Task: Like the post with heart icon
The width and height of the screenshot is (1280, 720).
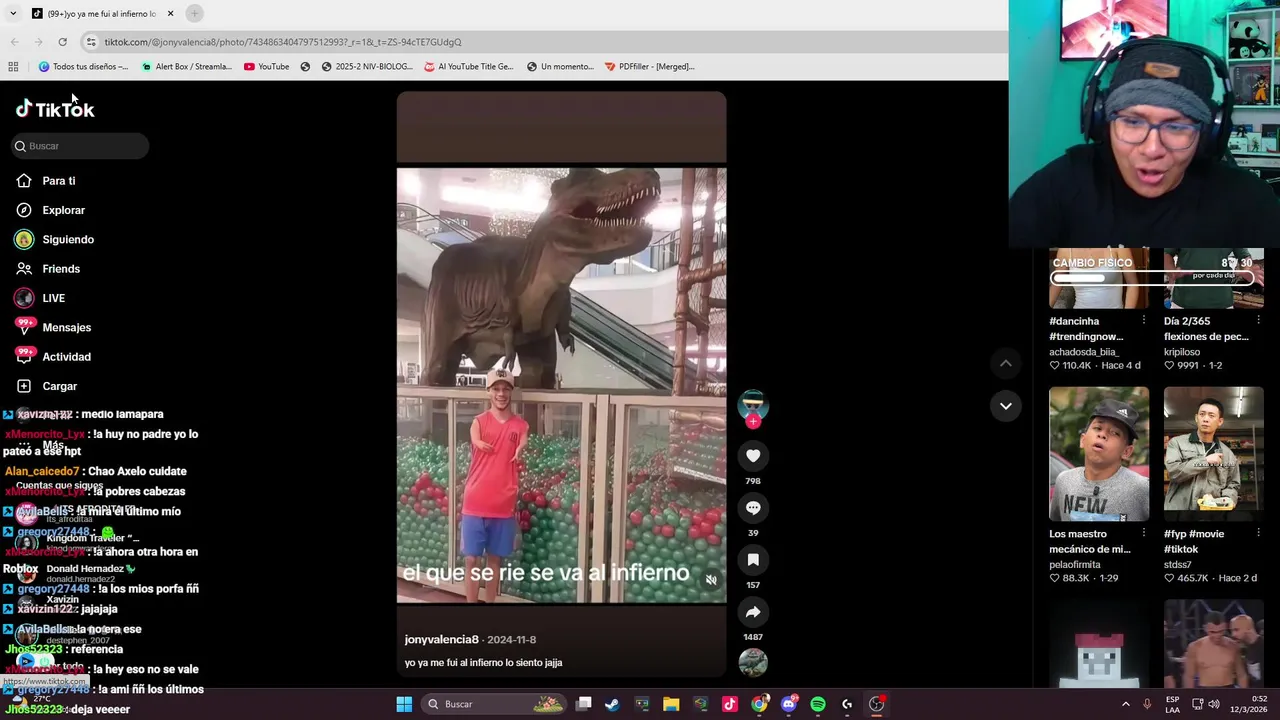Action: pos(753,456)
